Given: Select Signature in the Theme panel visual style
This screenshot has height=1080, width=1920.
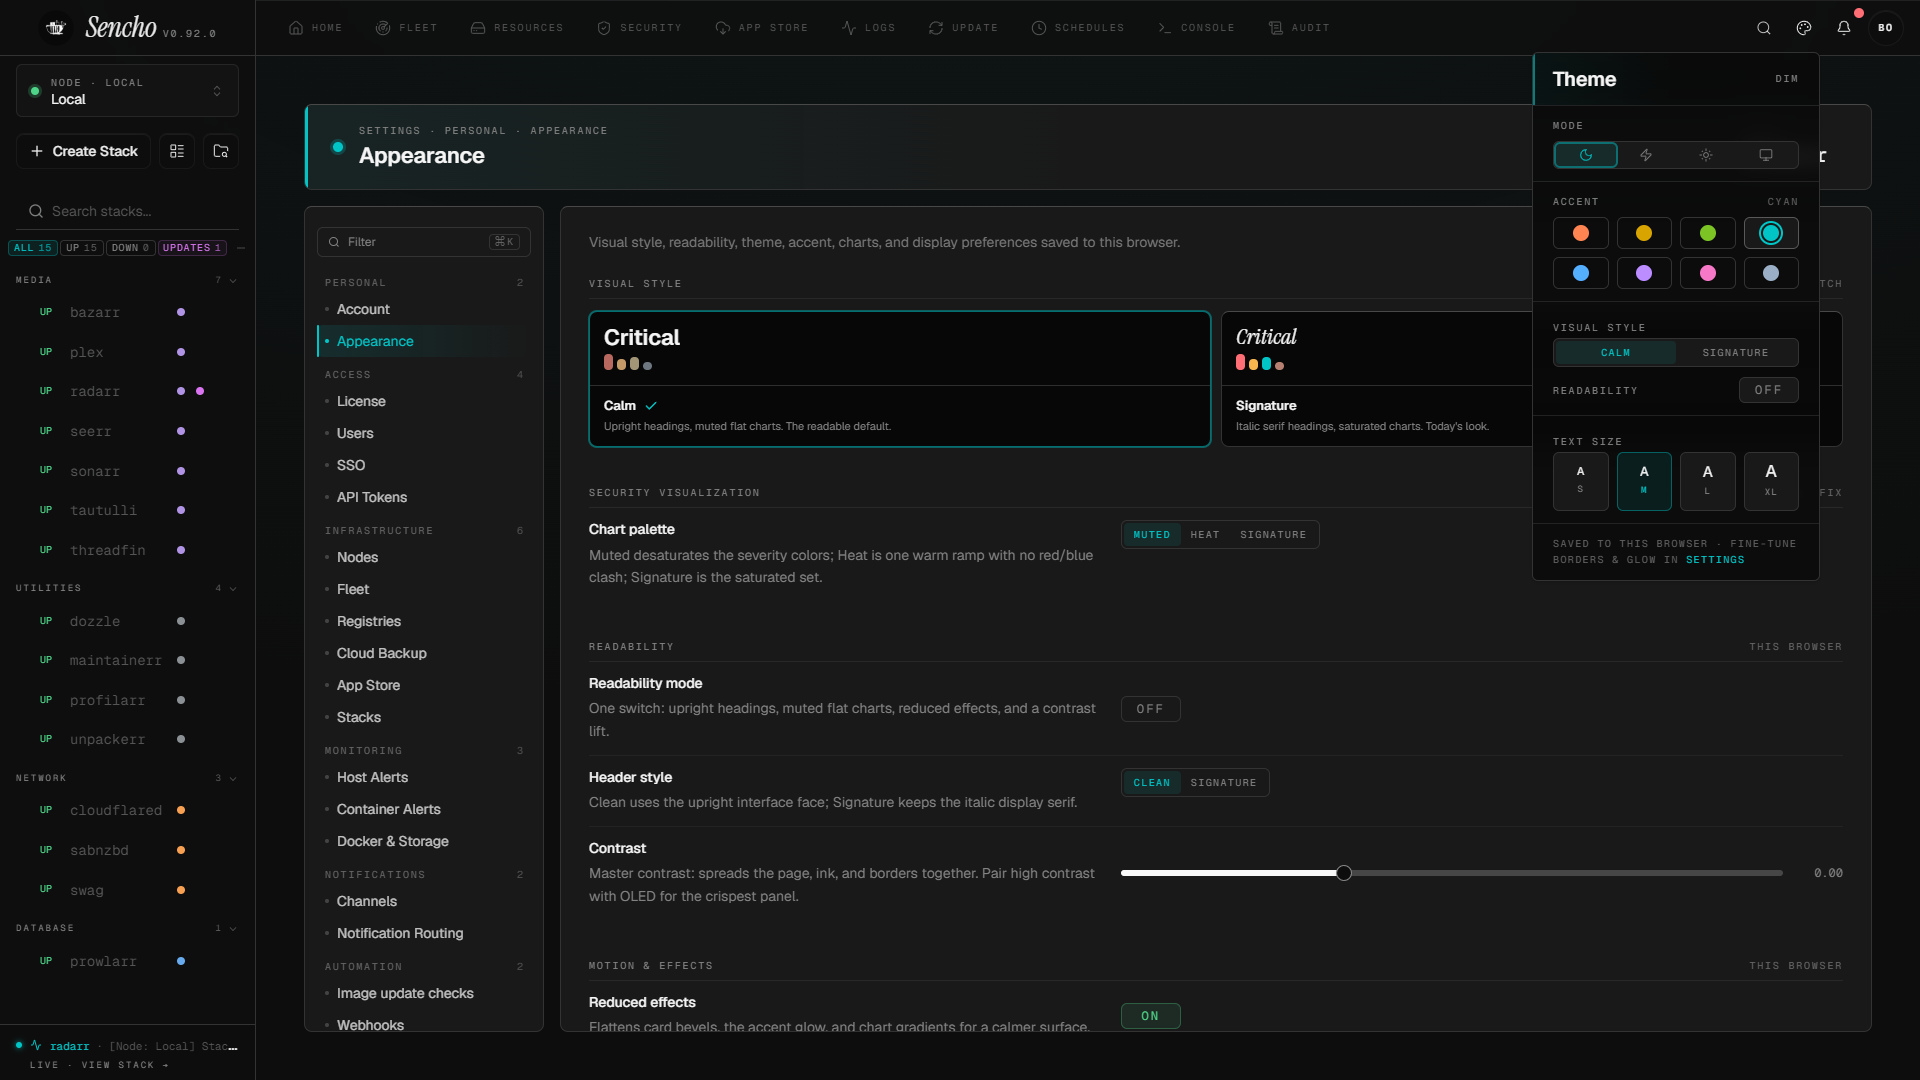Looking at the screenshot, I should pyautogui.click(x=1735, y=353).
